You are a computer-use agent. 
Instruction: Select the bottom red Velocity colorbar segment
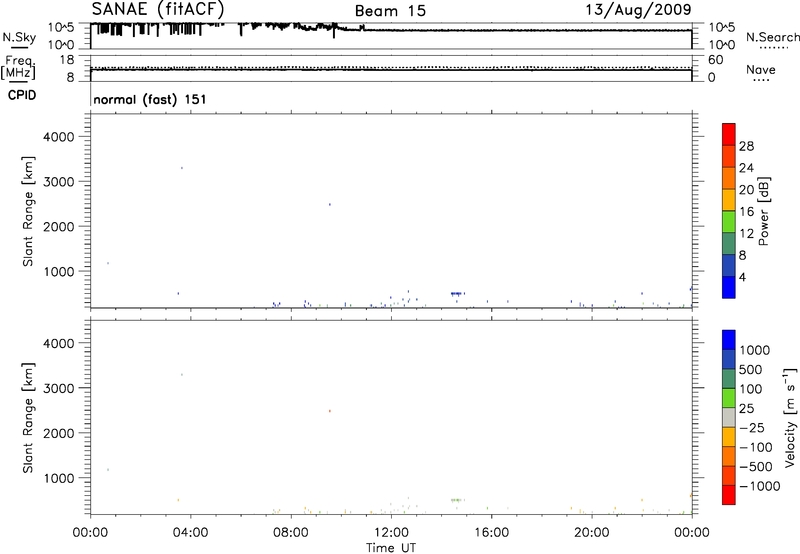point(729,495)
